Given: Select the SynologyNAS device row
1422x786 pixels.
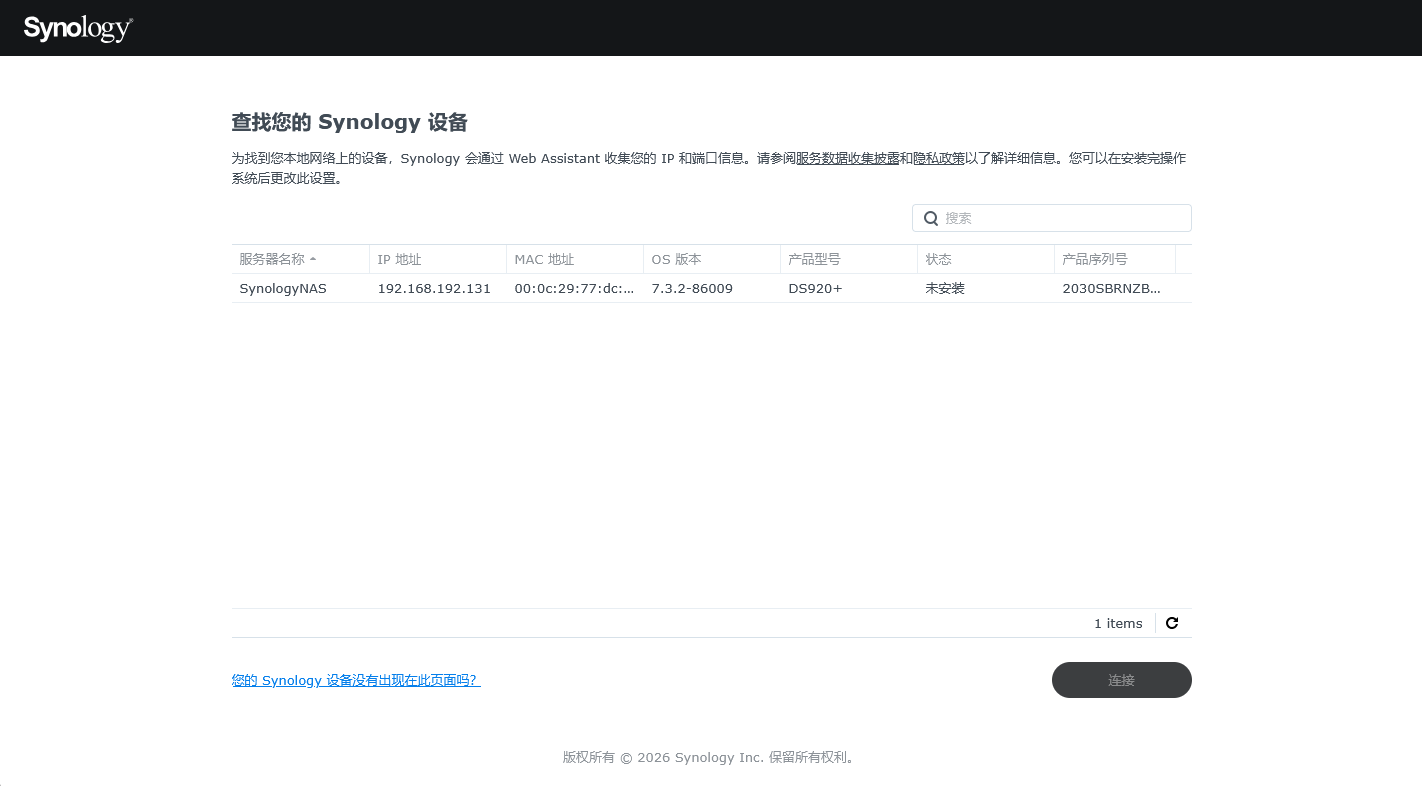Looking at the screenshot, I should click(x=711, y=288).
